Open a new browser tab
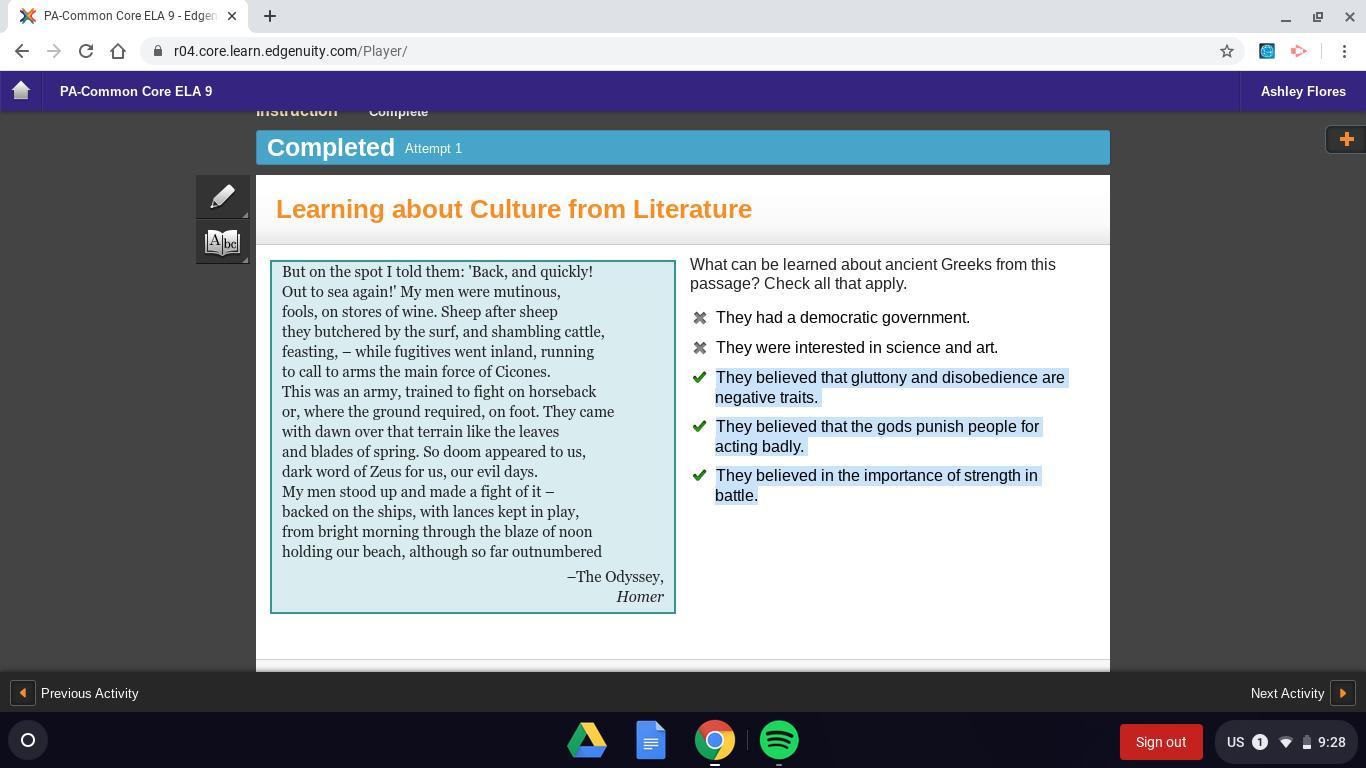This screenshot has width=1366, height=768. 270,16
